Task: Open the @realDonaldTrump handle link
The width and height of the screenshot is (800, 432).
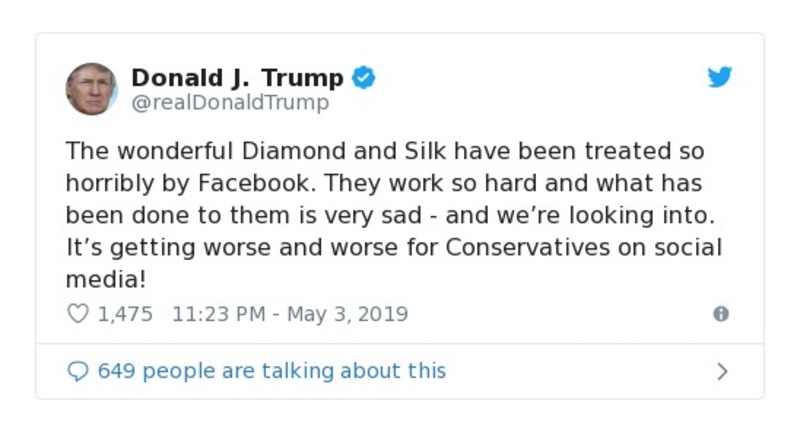Action: pyautogui.click(x=230, y=103)
